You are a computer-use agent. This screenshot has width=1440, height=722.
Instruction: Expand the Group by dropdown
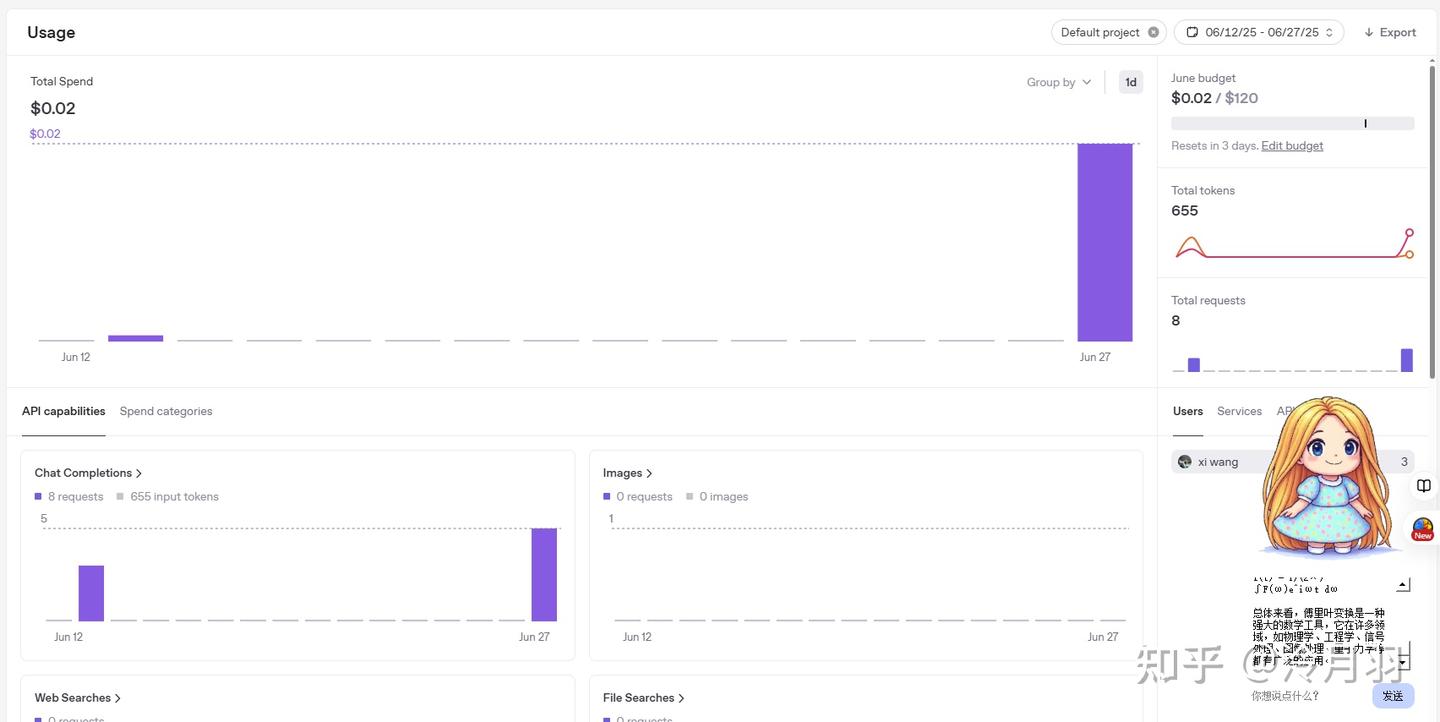(1059, 82)
